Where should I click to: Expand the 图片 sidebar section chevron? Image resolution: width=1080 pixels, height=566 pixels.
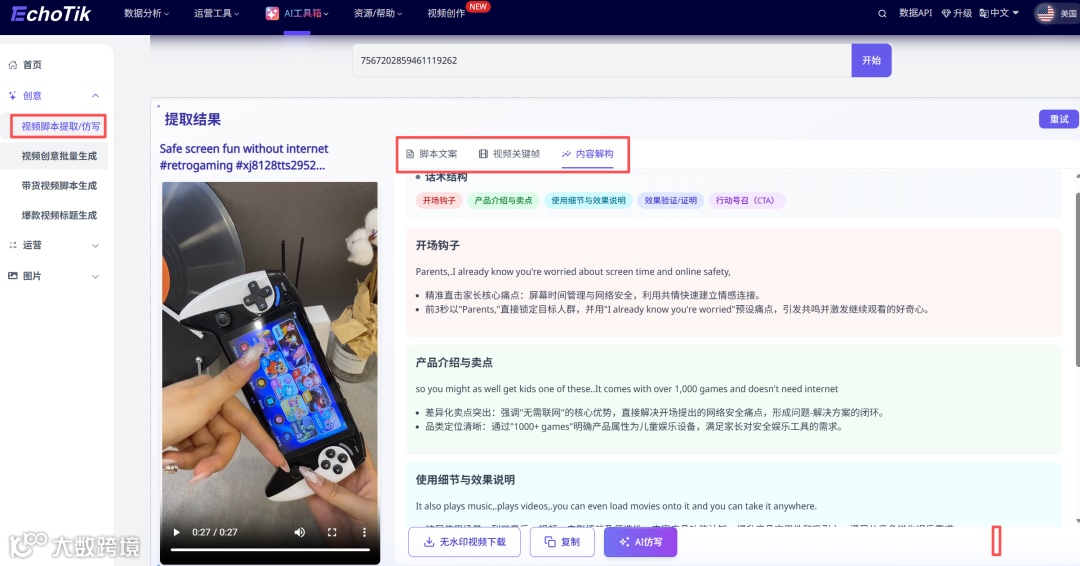tap(96, 276)
